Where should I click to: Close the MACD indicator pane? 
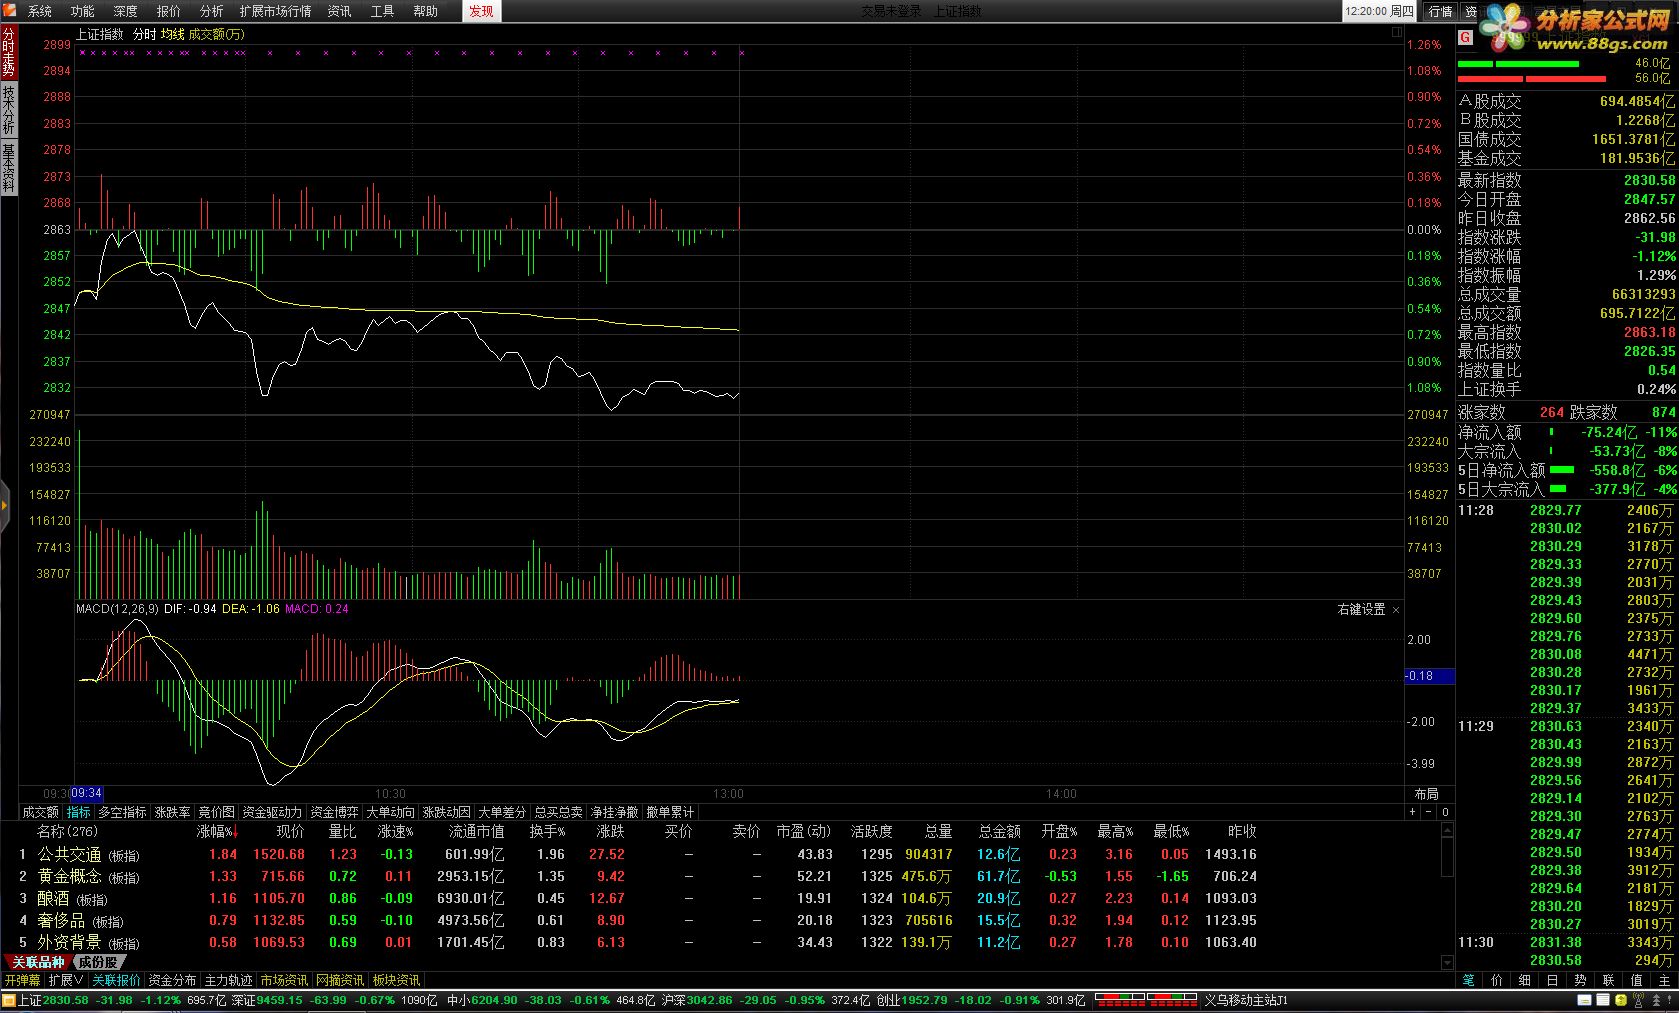(x=1396, y=609)
